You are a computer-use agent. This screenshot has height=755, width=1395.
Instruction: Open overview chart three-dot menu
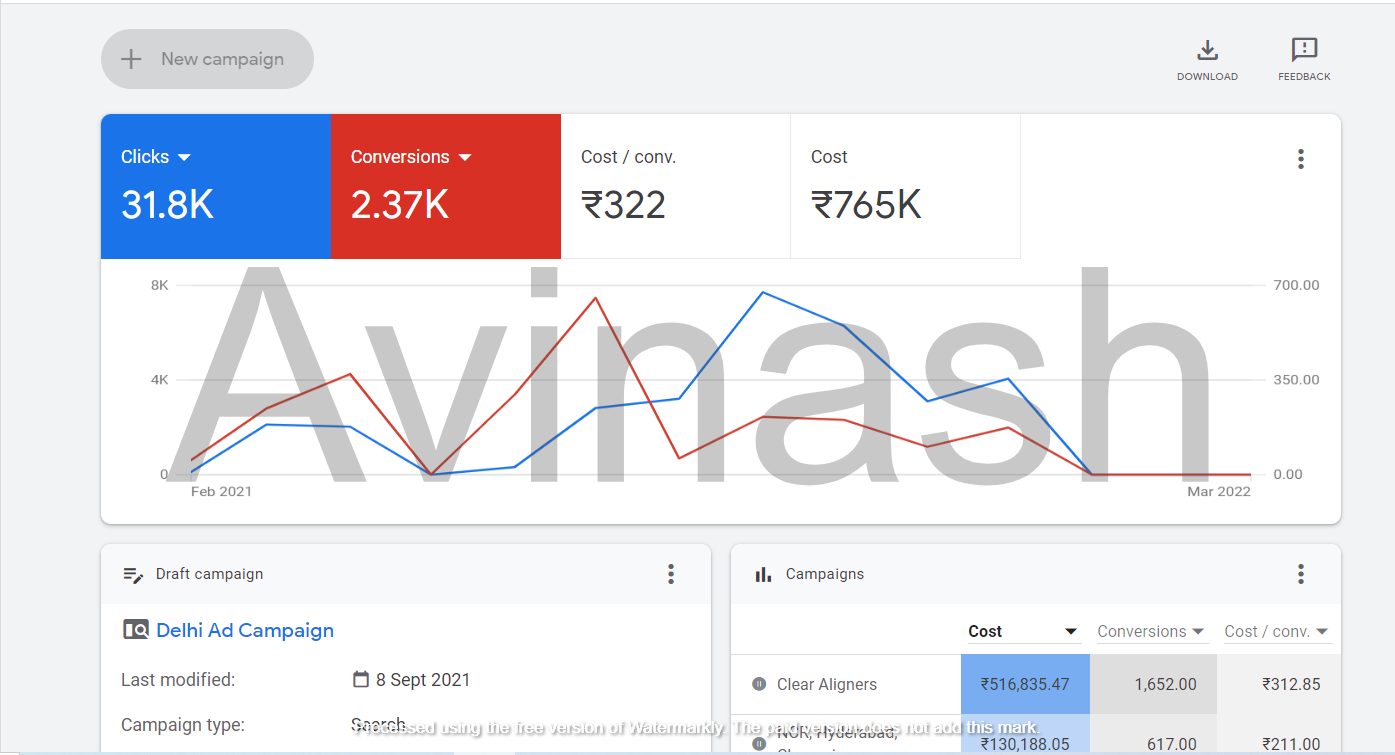[1300, 159]
